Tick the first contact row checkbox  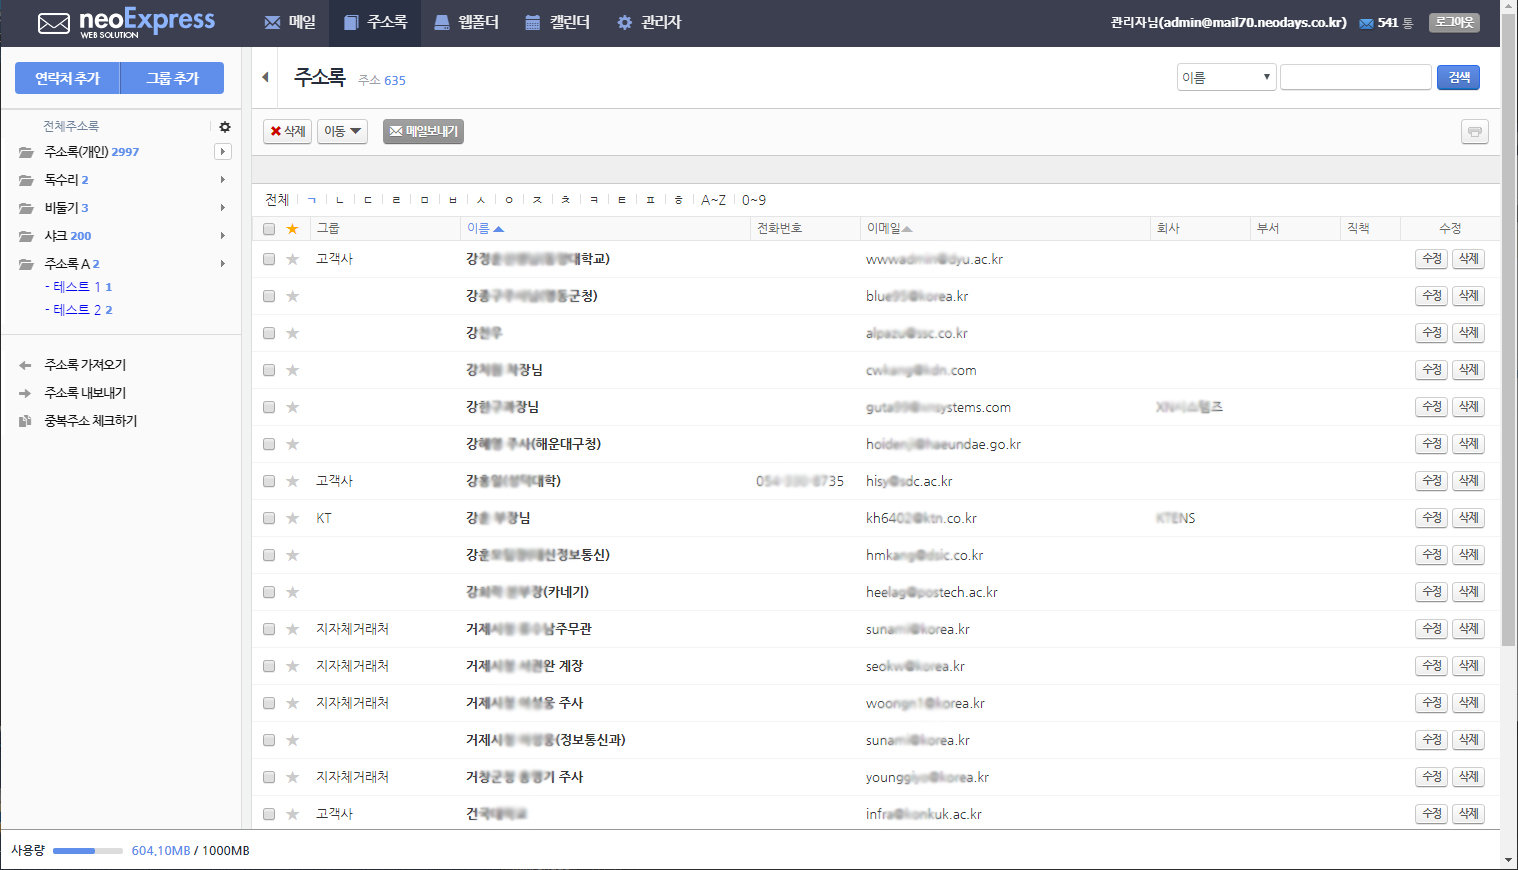pyautogui.click(x=269, y=259)
